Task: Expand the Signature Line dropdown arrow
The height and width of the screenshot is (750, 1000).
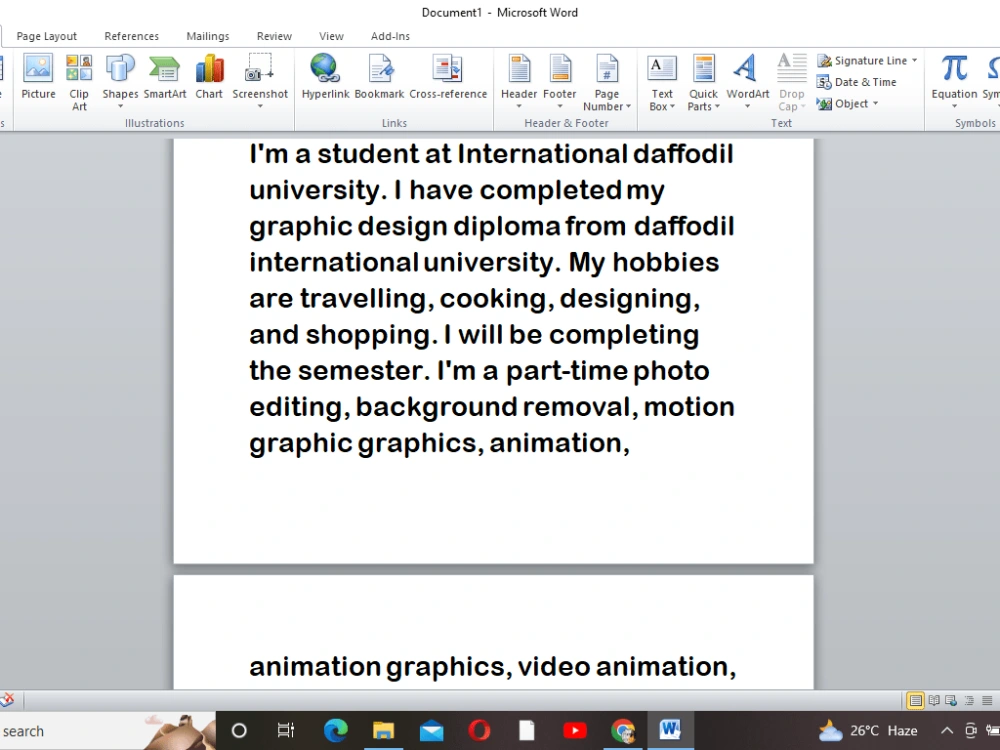Action: point(915,61)
